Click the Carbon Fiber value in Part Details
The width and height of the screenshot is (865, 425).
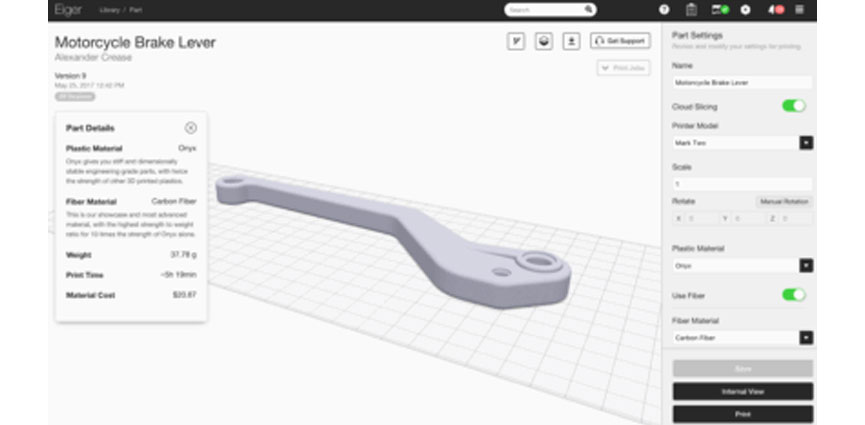(174, 201)
